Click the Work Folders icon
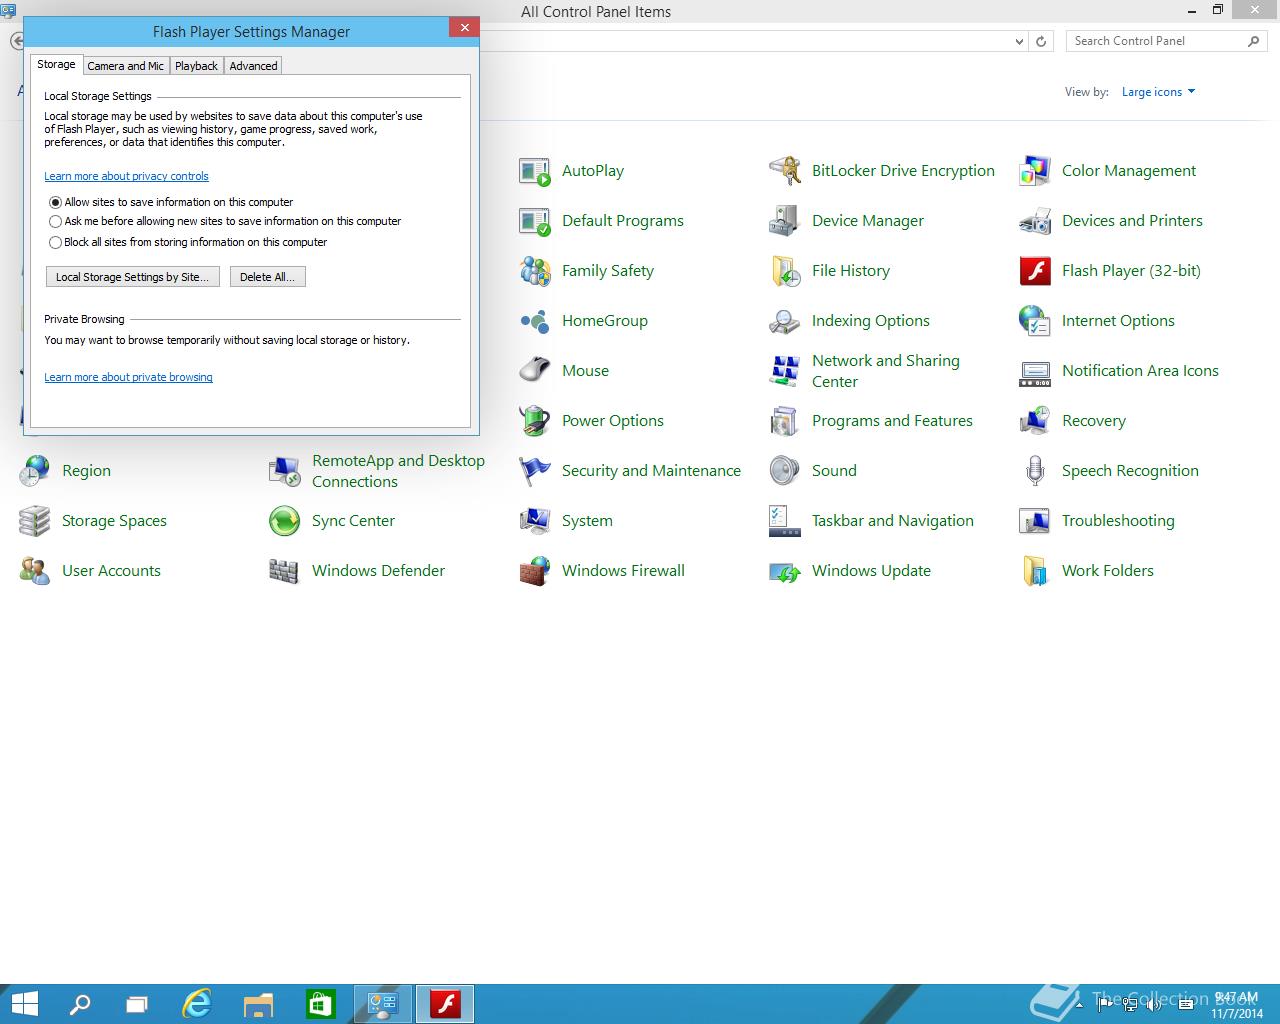 point(1035,571)
